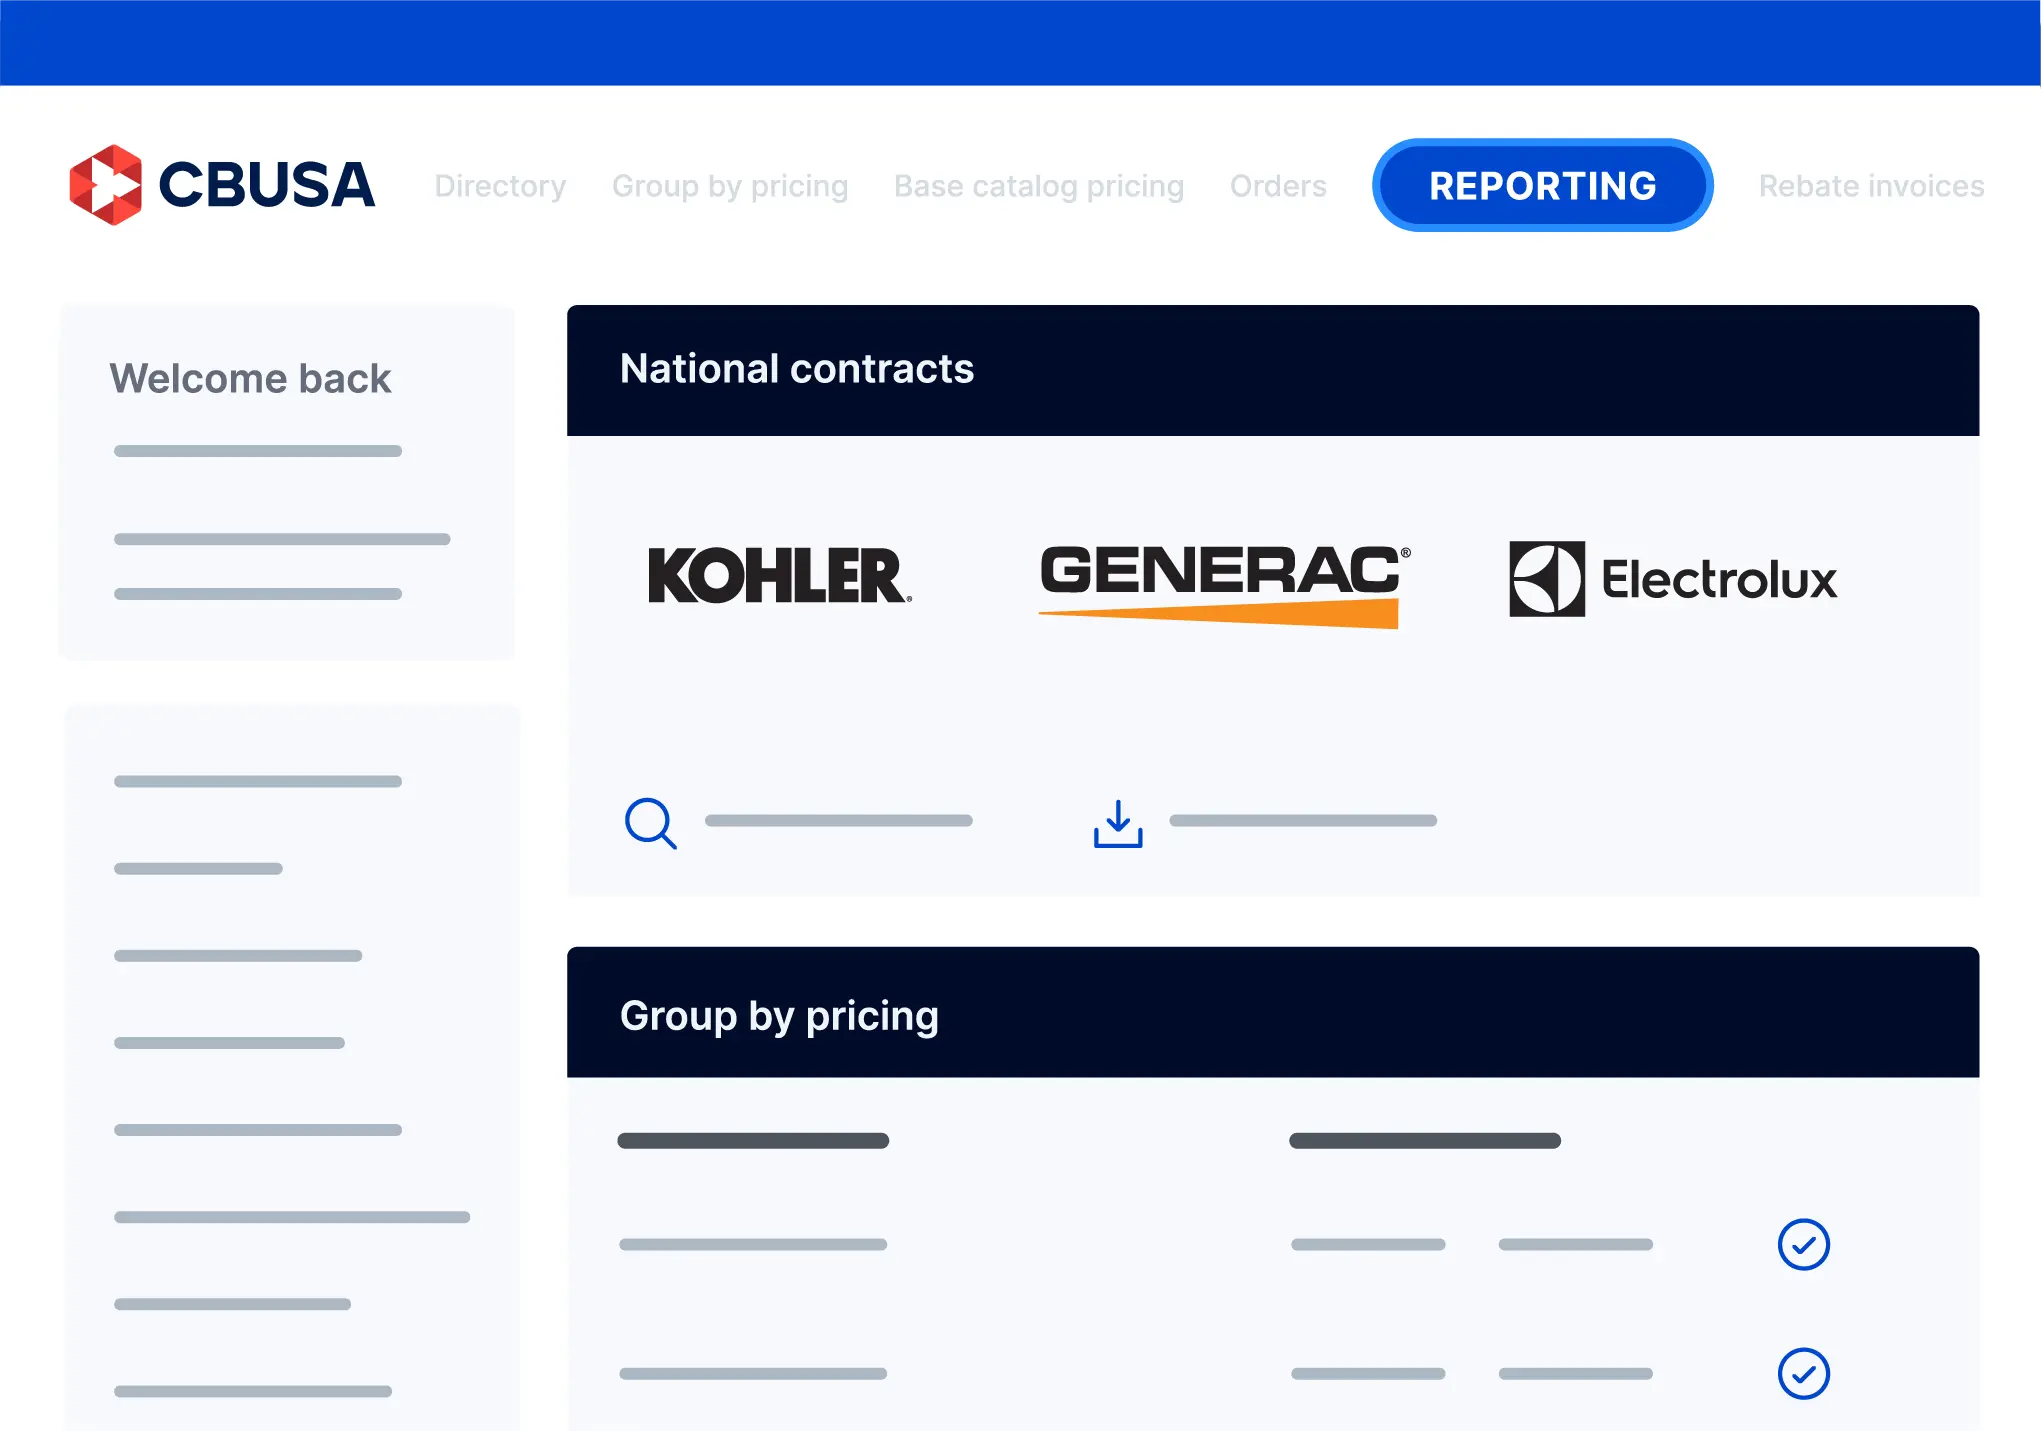Click the CBUSA hexagon logo icon
The width and height of the screenshot is (2041, 1431).
point(106,185)
